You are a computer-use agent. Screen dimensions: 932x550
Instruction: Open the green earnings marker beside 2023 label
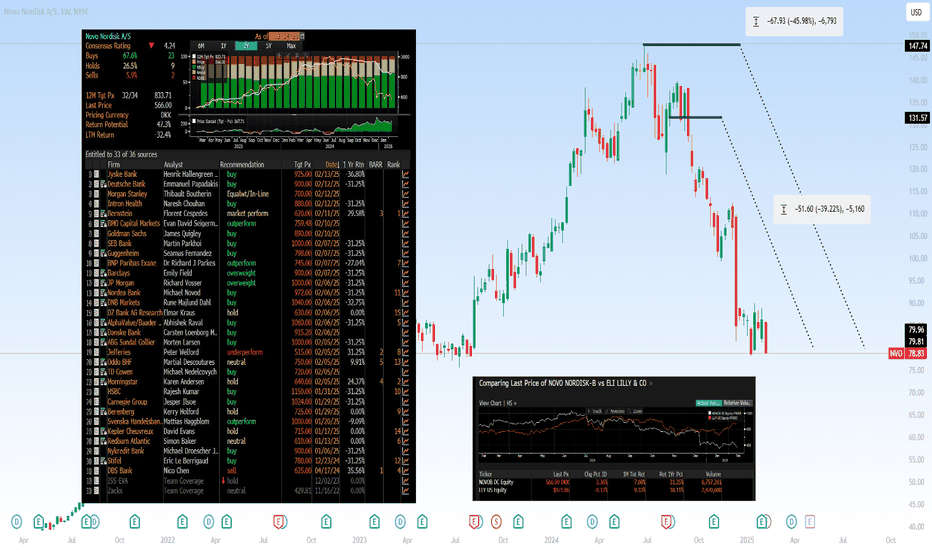tap(374, 522)
